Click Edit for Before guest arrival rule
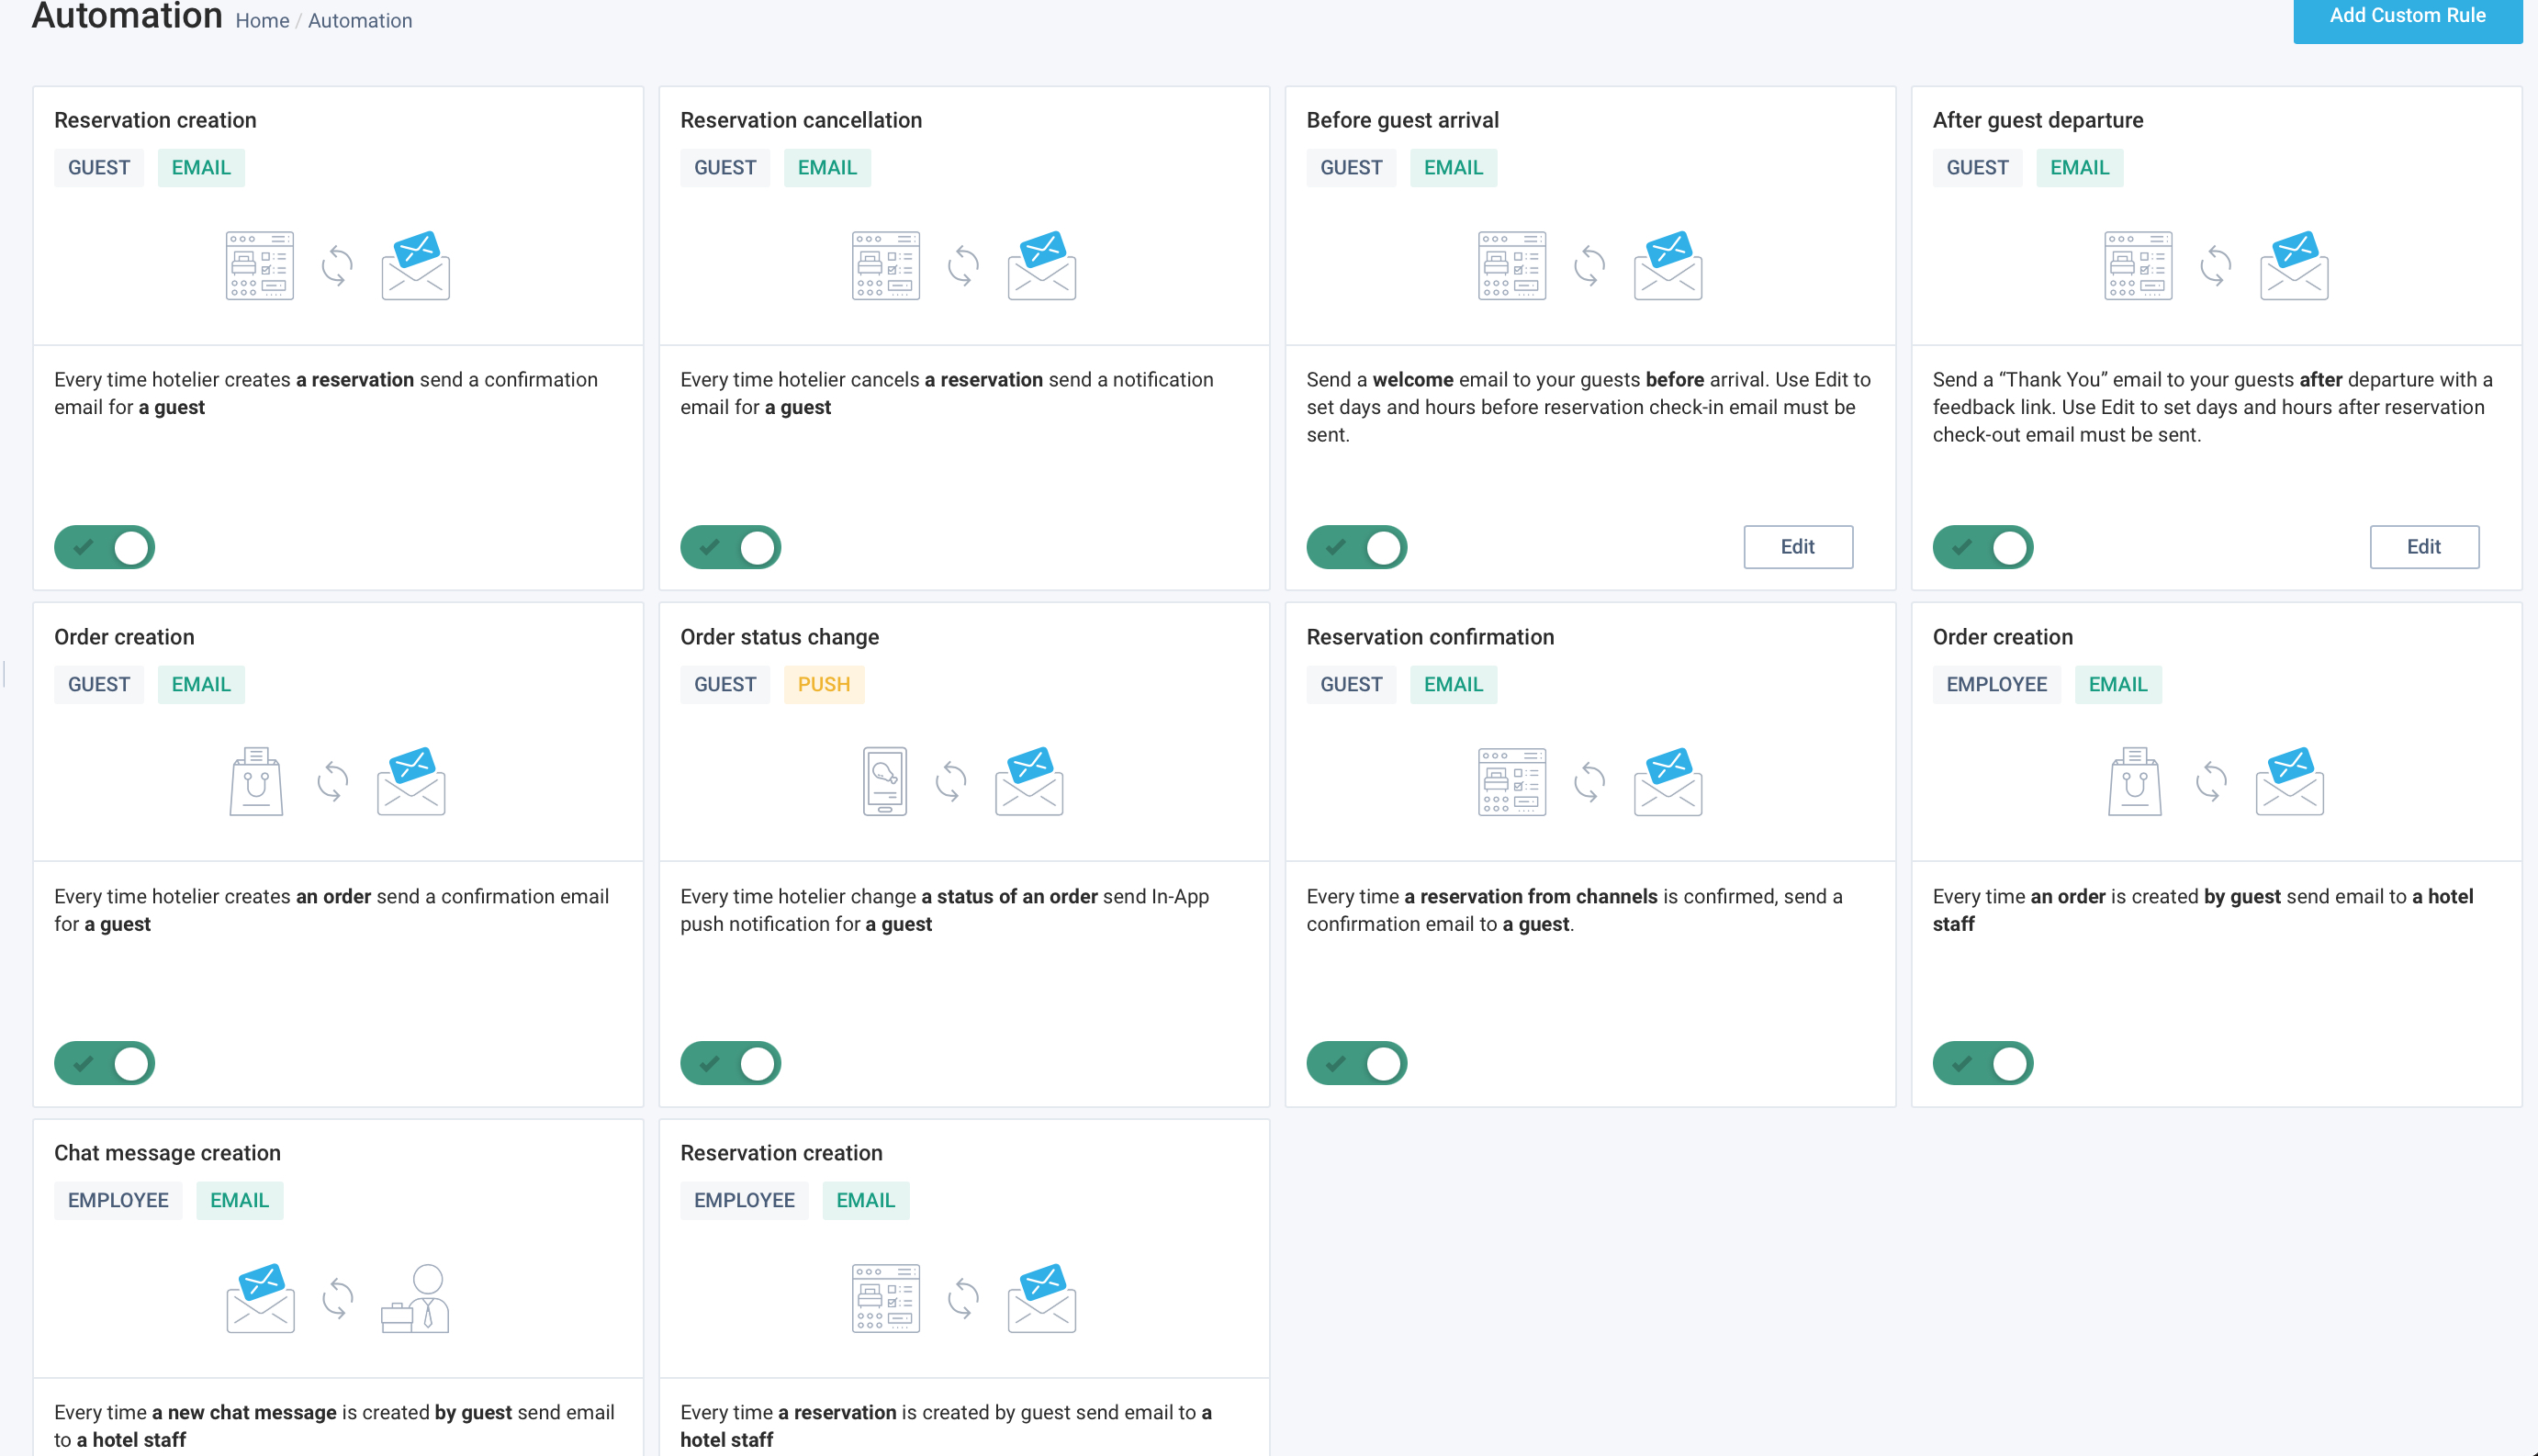The image size is (2538, 1456). click(1799, 546)
